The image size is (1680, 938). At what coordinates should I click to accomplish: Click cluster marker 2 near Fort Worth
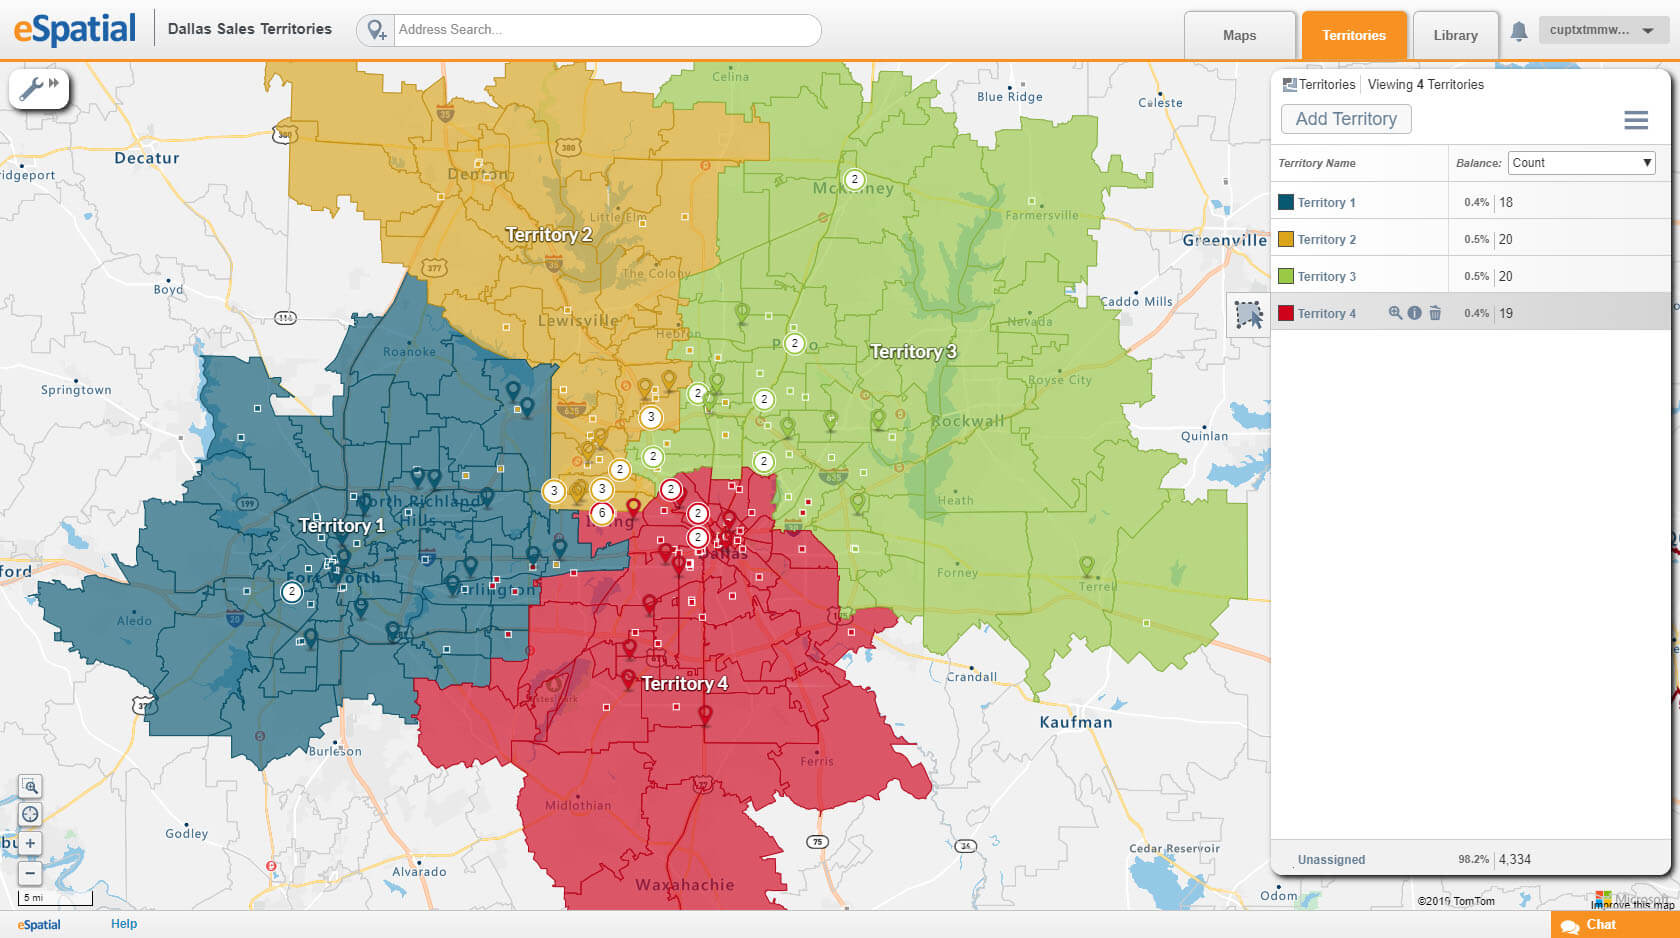[x=292, y=592]
